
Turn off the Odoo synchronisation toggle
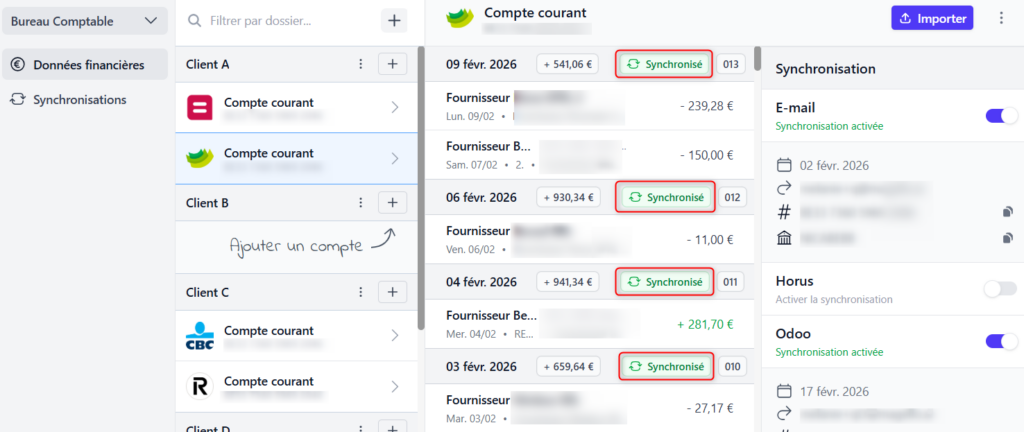[x=1001, y=341]
